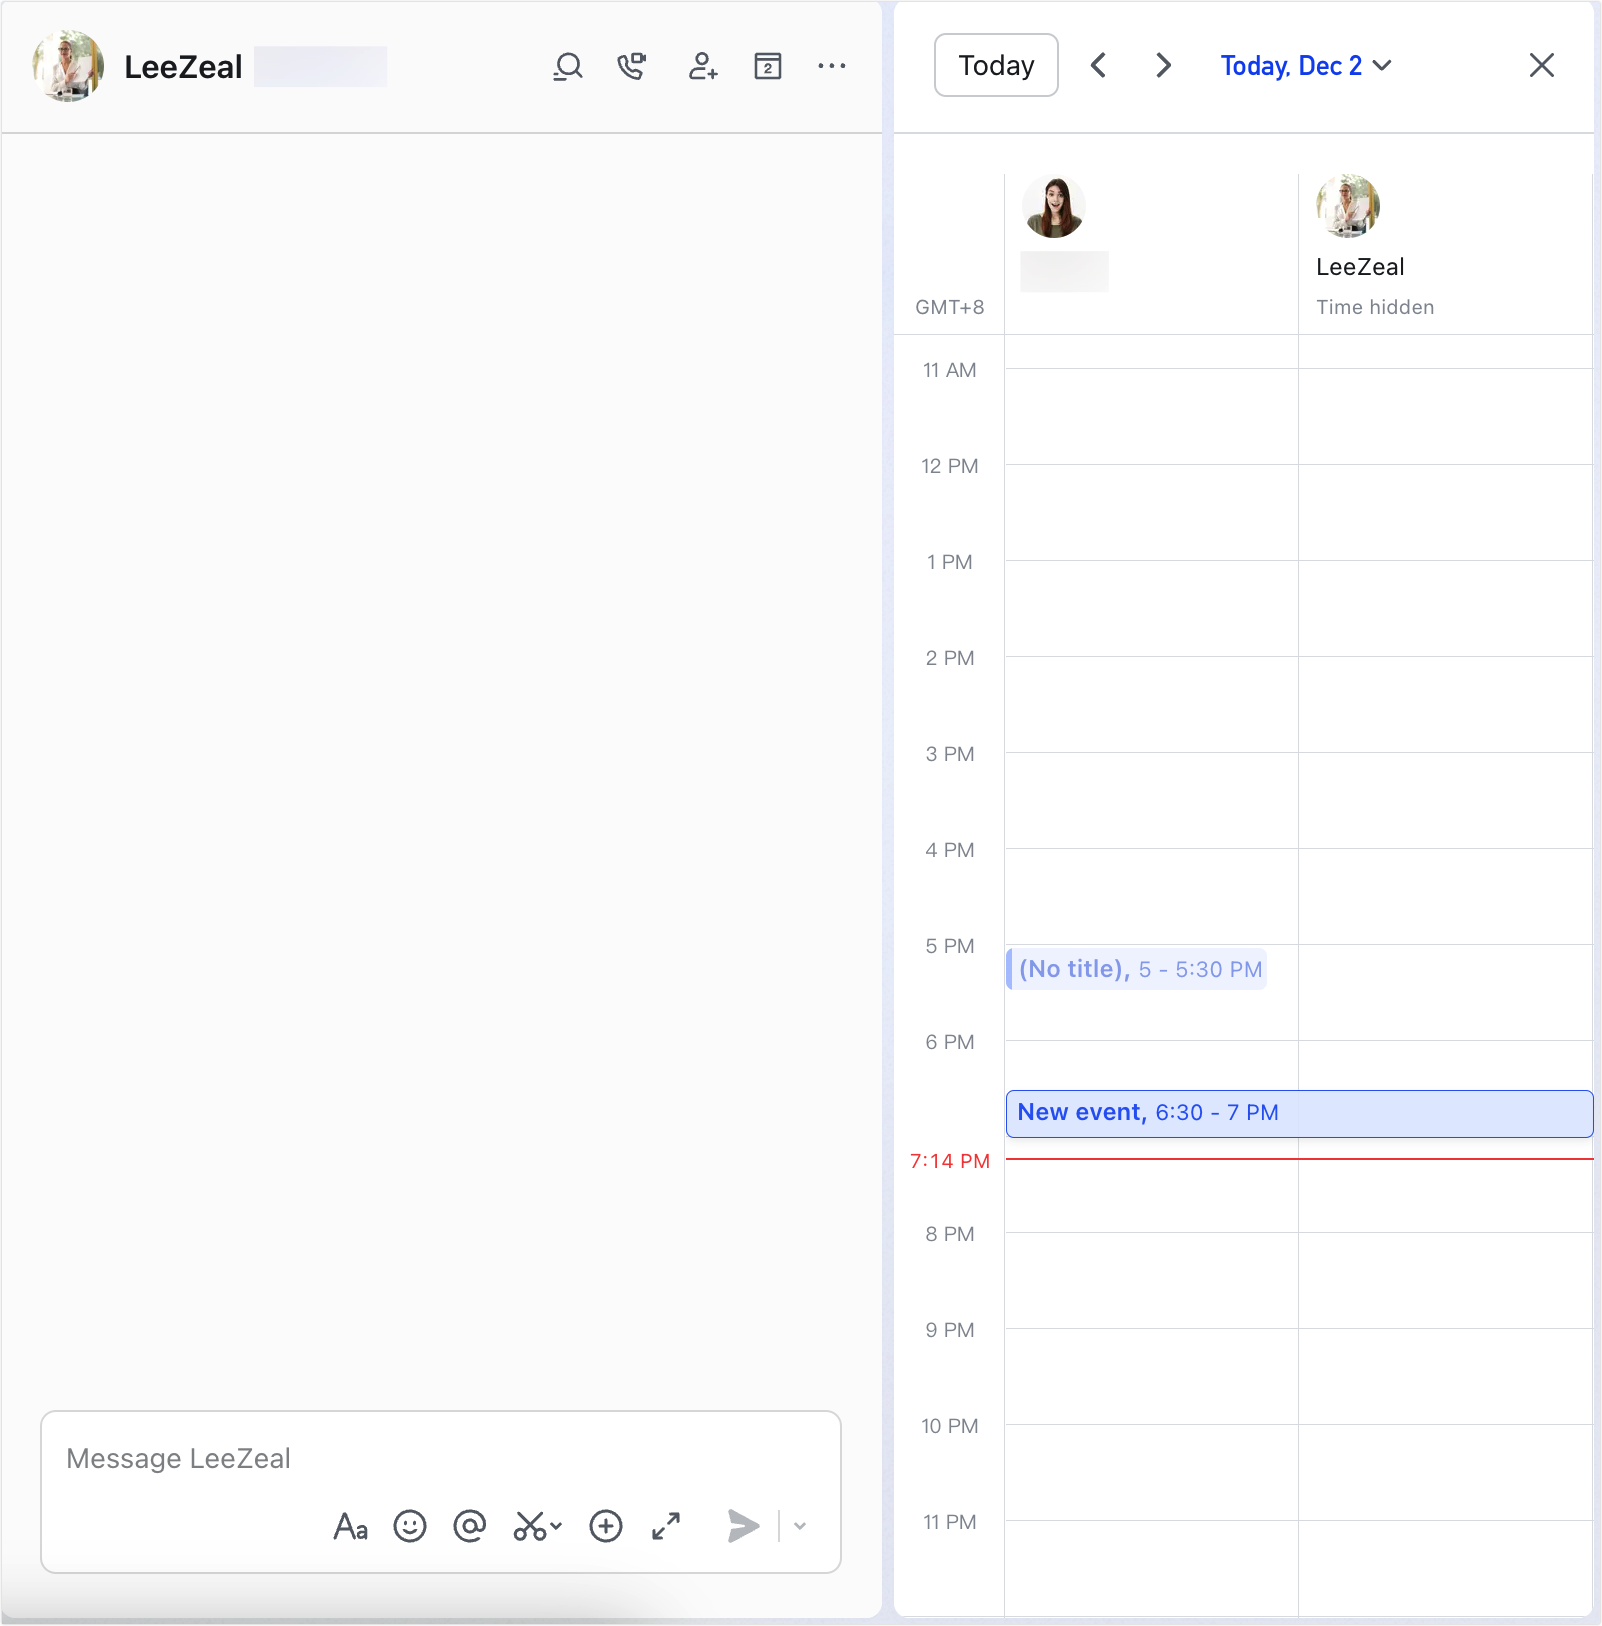Image resolution: width=1602 pixels, height=1626 pixels.
Task: Open the send options chevron
Action: 799,1527
